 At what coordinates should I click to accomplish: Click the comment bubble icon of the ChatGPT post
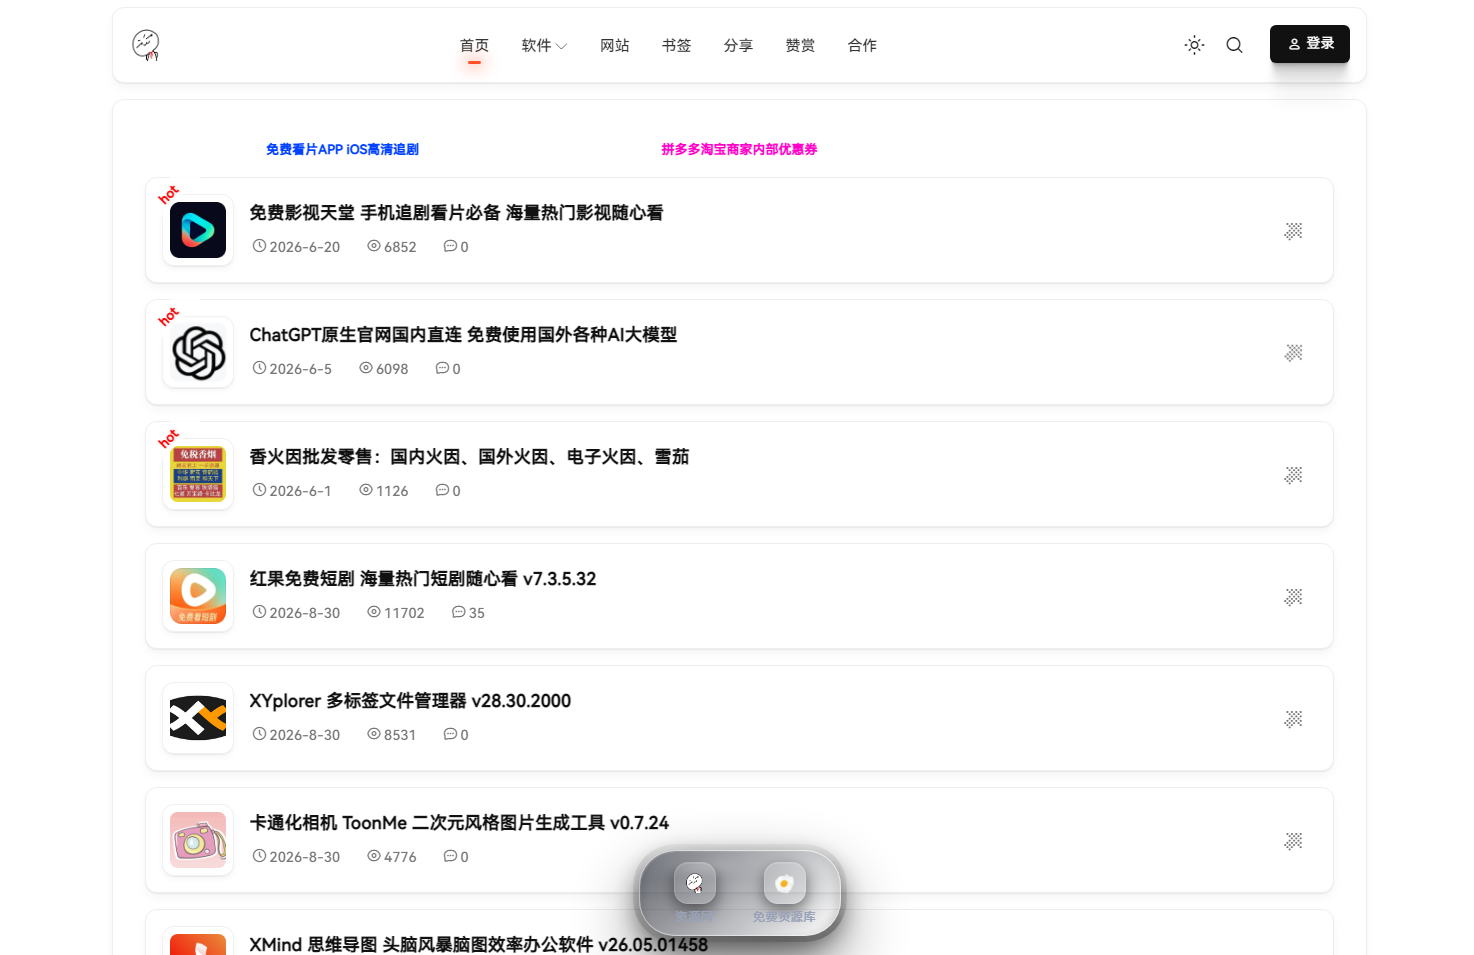click(x=442, y=368)
